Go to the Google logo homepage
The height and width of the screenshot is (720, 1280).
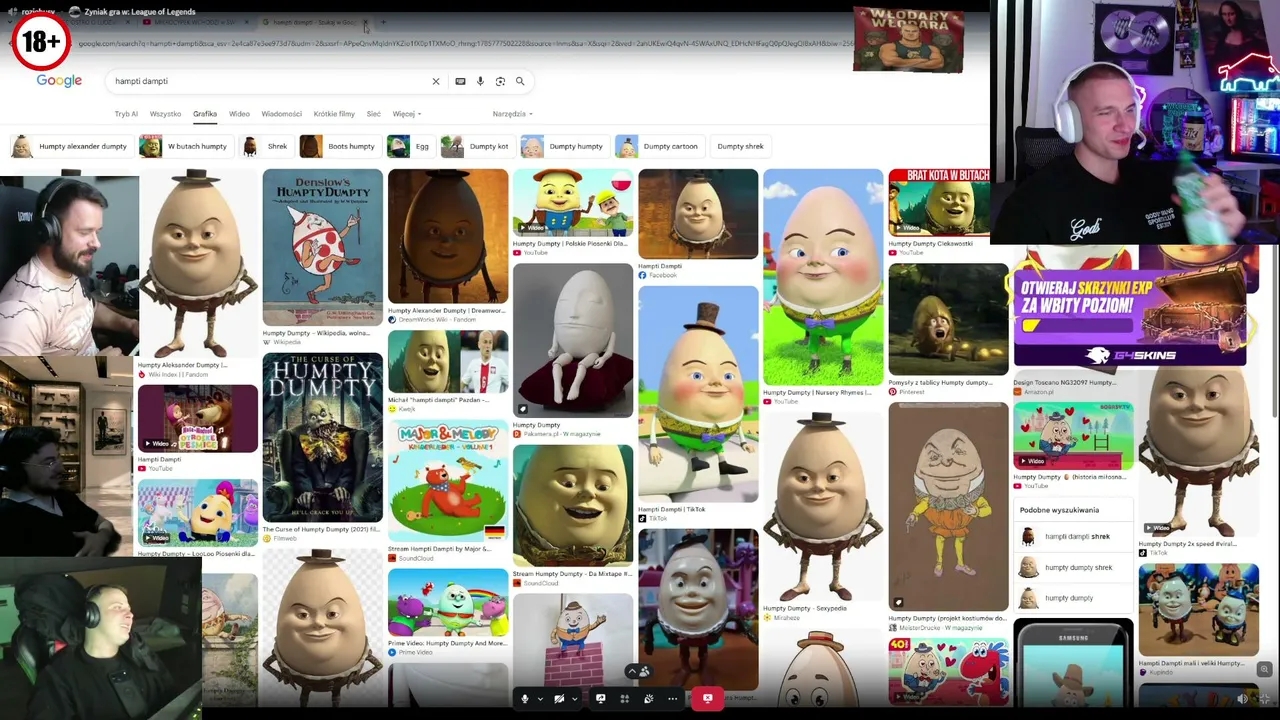point(59,81)
